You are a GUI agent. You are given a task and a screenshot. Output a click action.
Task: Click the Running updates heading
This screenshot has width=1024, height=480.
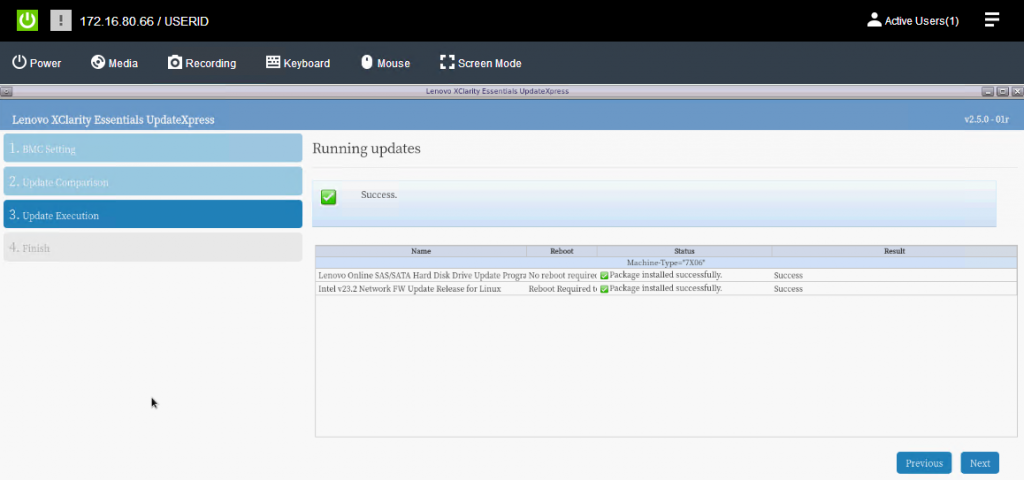[366, 148]
